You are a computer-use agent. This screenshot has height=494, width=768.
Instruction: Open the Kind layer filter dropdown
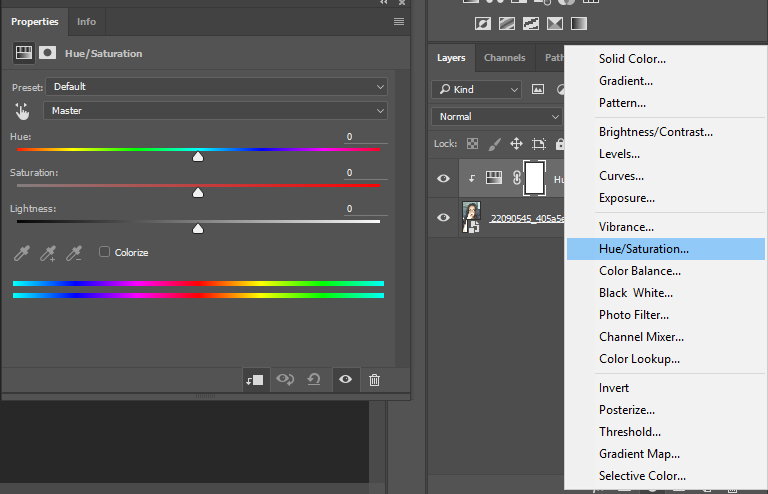point(476,89)
